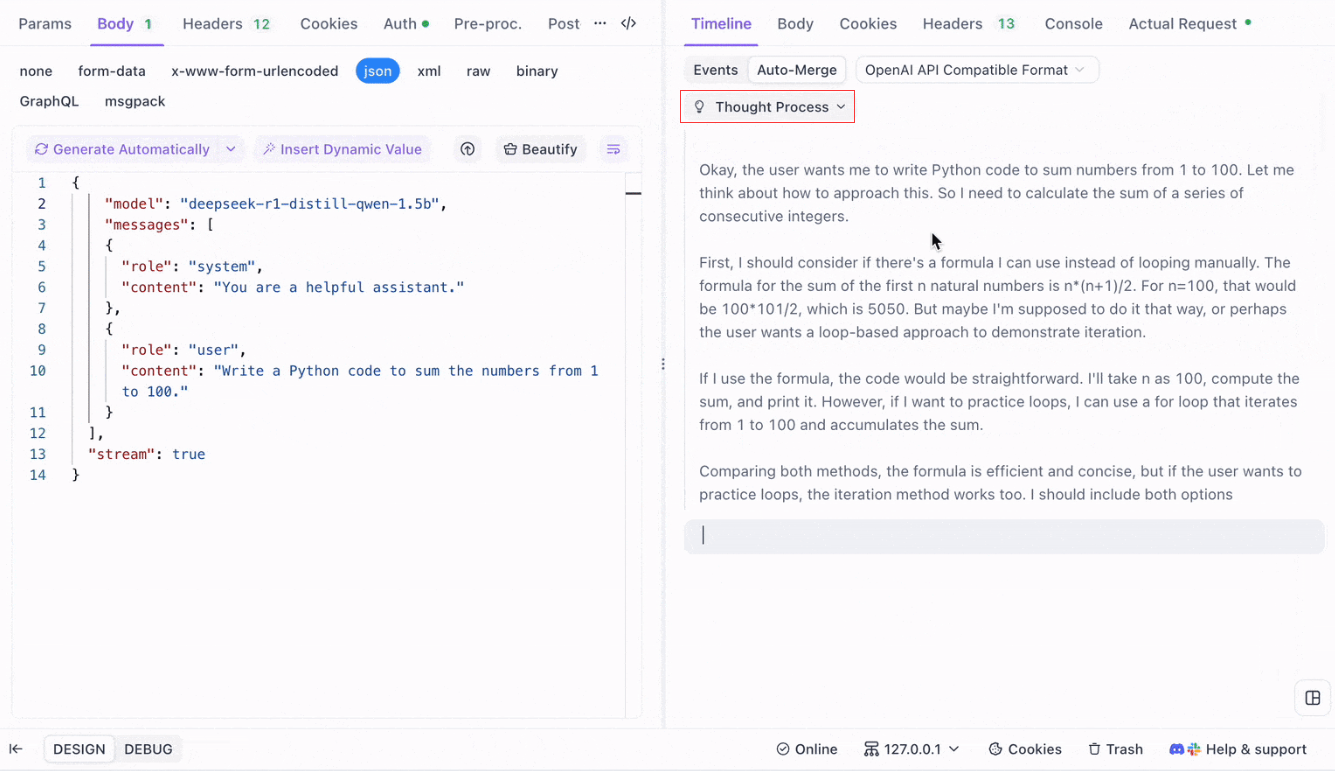Image resolution: width=1335 pixels, height=771 pixels.
Task: Show more request tabs (ellipsis)
Action: point(600,23)
